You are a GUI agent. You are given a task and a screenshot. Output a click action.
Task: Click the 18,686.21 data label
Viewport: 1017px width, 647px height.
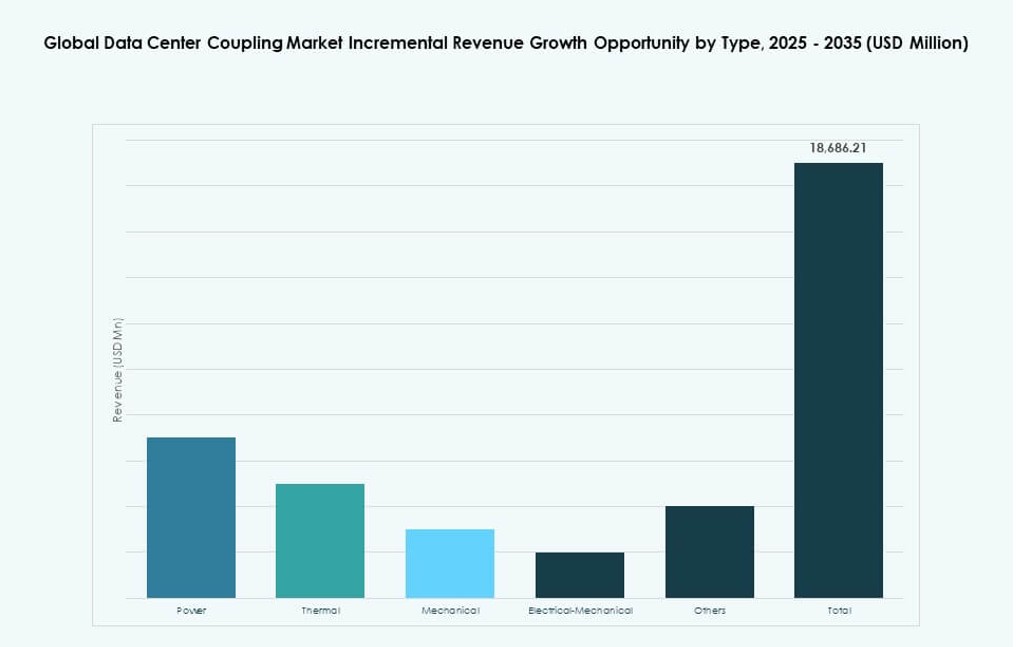coord(839,148)
